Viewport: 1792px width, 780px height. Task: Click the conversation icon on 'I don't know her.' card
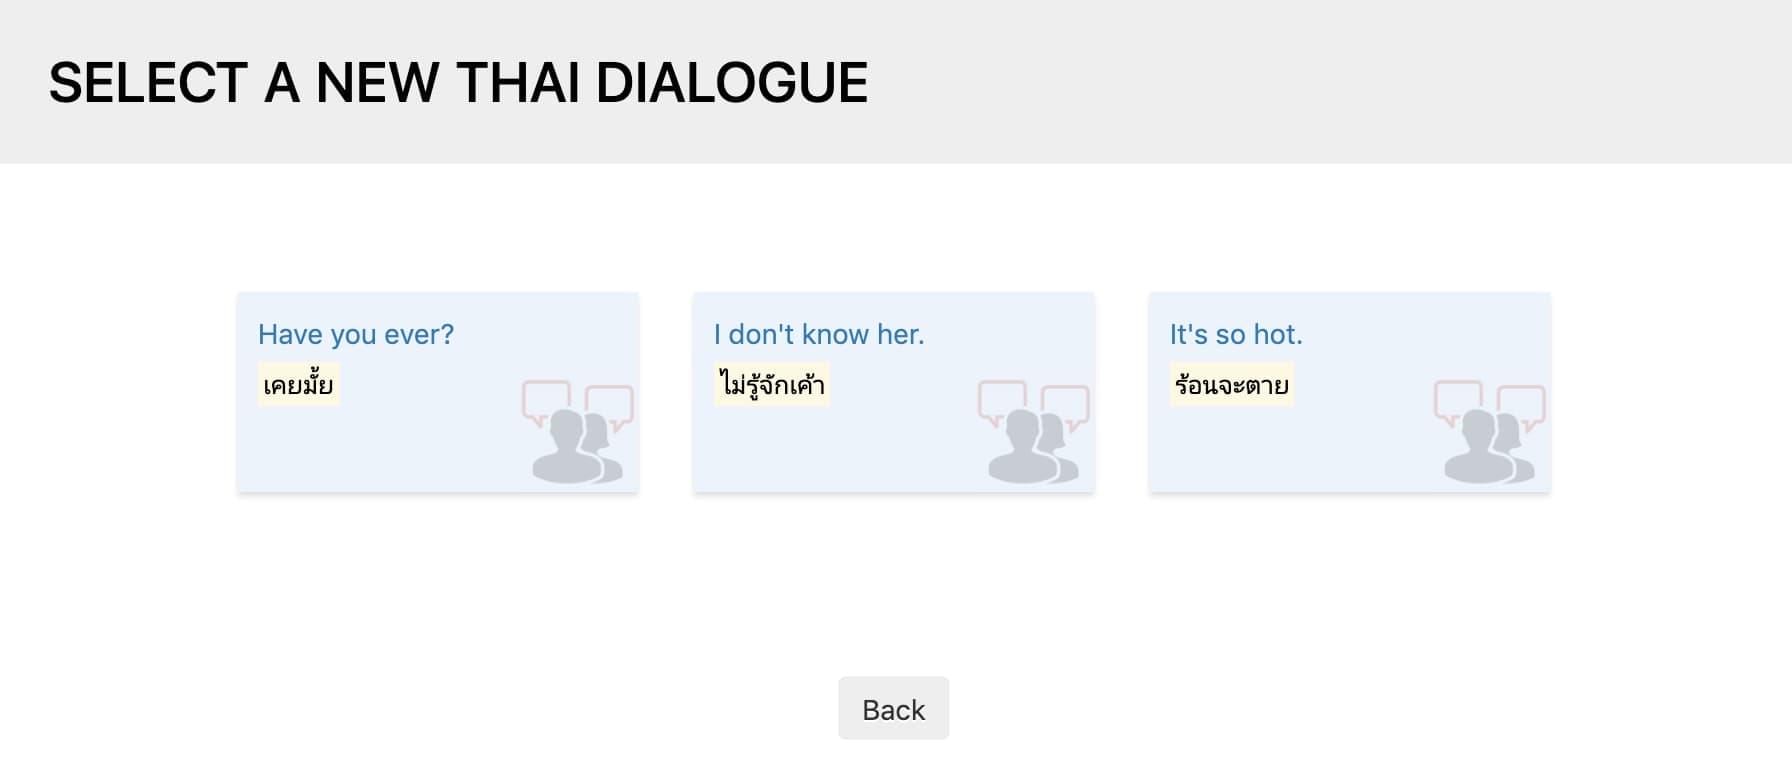pos(1033,432)
